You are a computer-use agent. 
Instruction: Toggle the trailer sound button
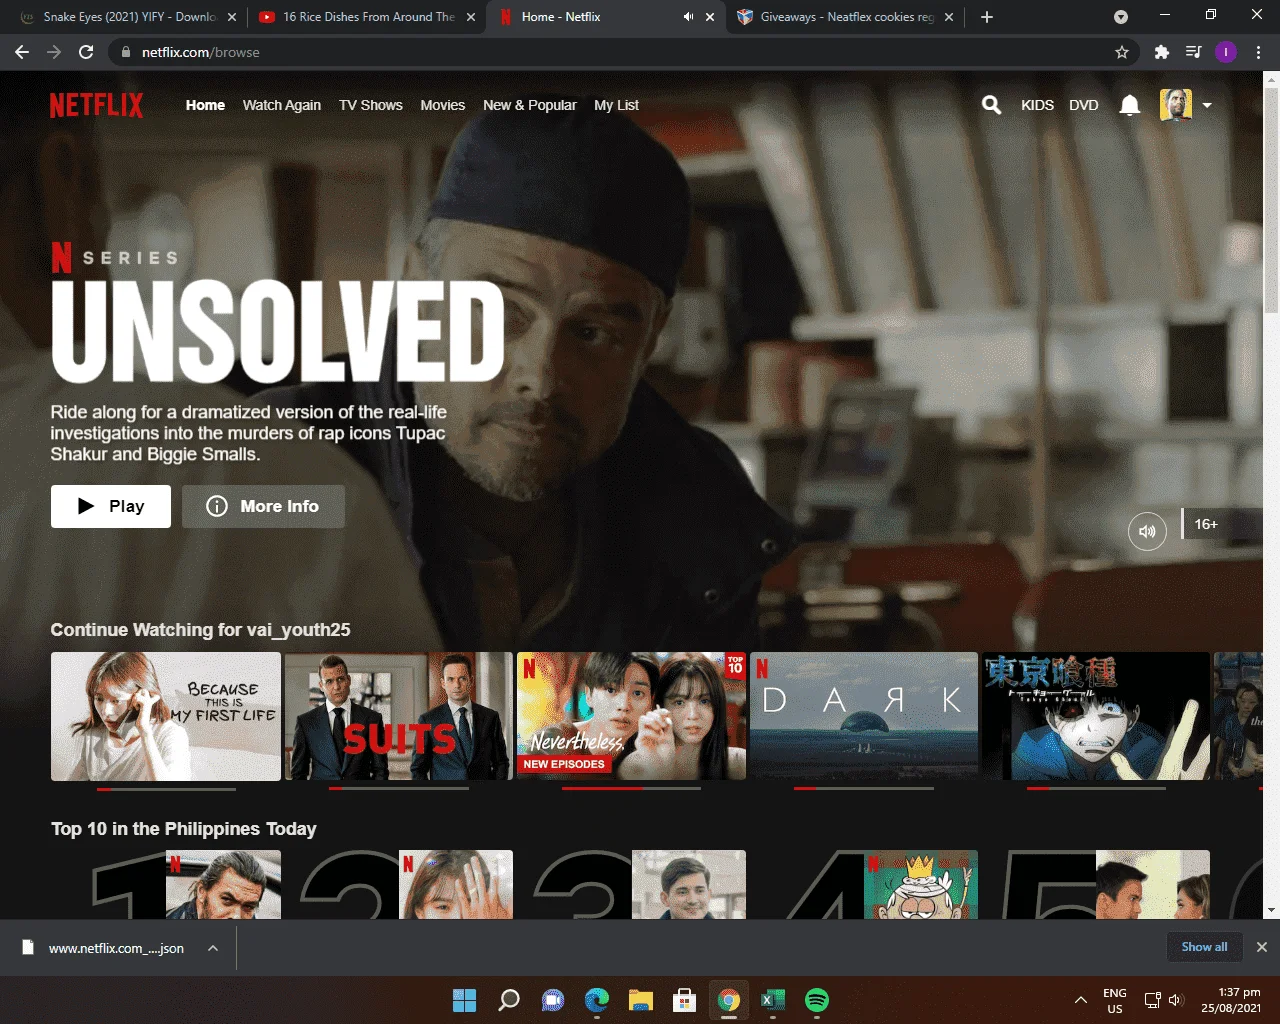1147,531
